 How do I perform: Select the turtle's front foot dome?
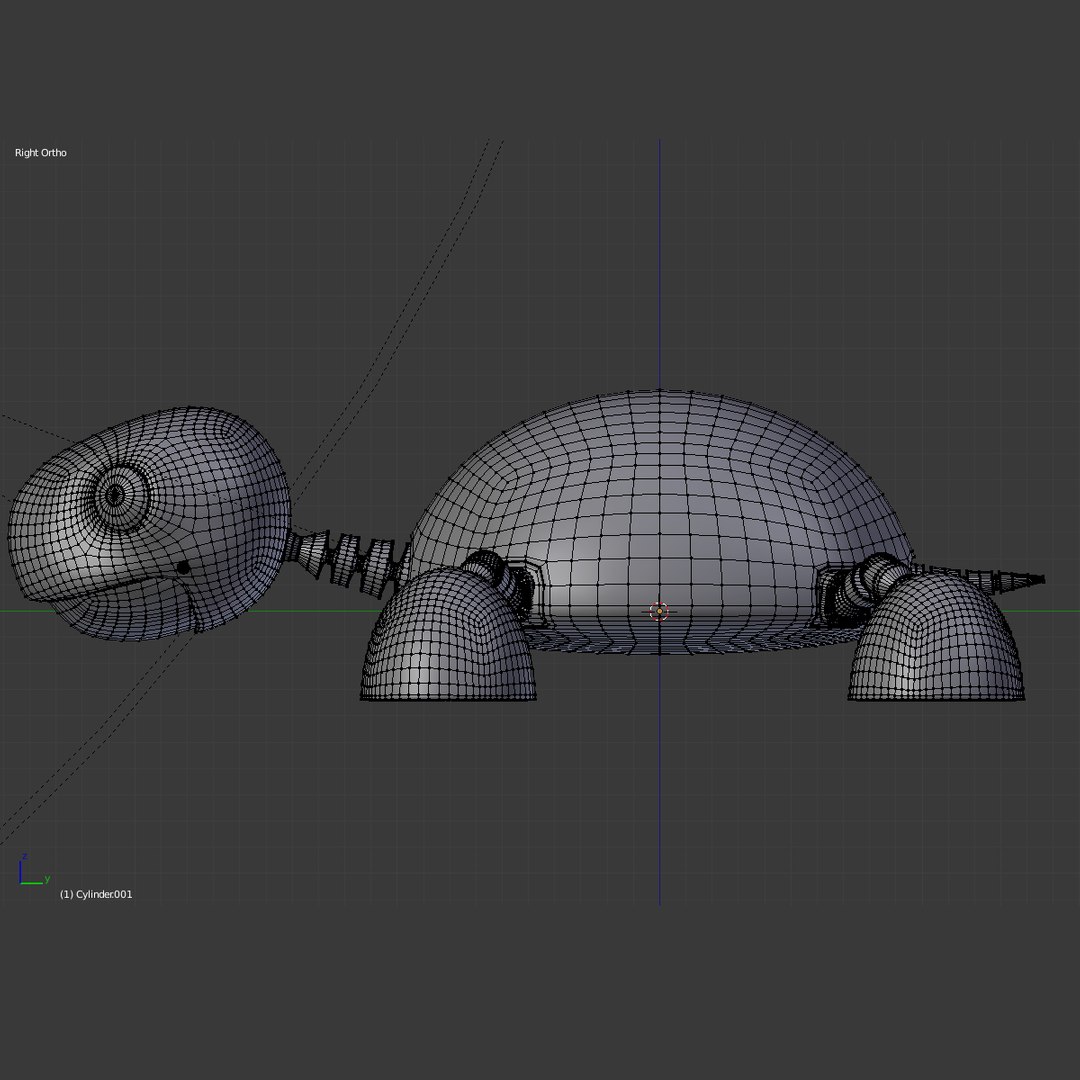[448, 634]
